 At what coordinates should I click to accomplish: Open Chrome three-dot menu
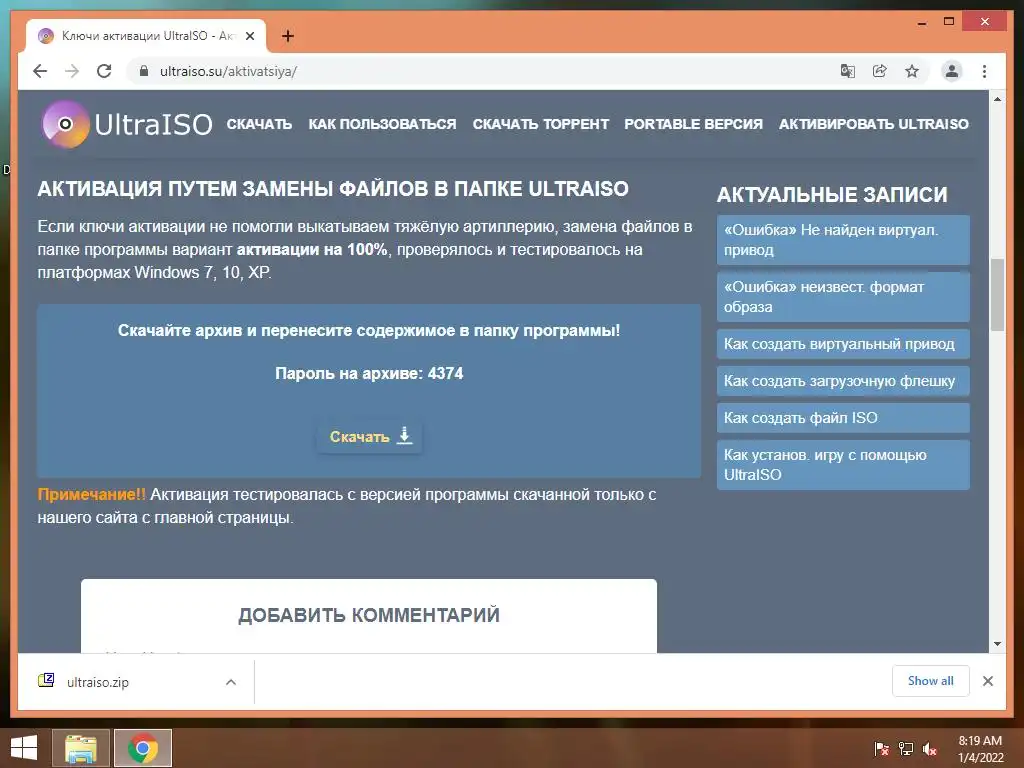(984, 71)
